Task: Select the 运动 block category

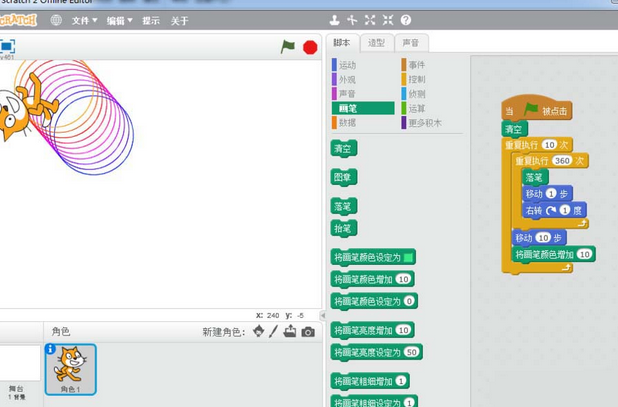Action: pyautogui.click(x=348, y=65)
